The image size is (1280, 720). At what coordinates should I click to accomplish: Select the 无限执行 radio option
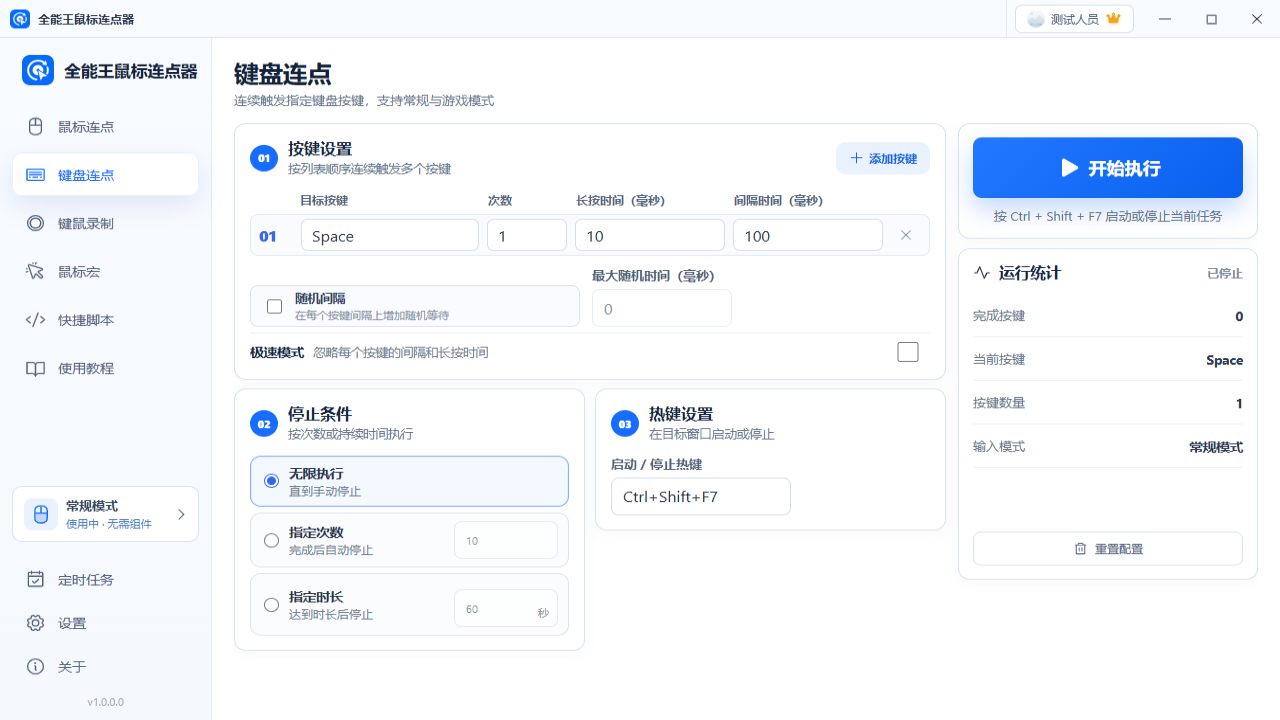pyautogui.click(x=271, y=481)
